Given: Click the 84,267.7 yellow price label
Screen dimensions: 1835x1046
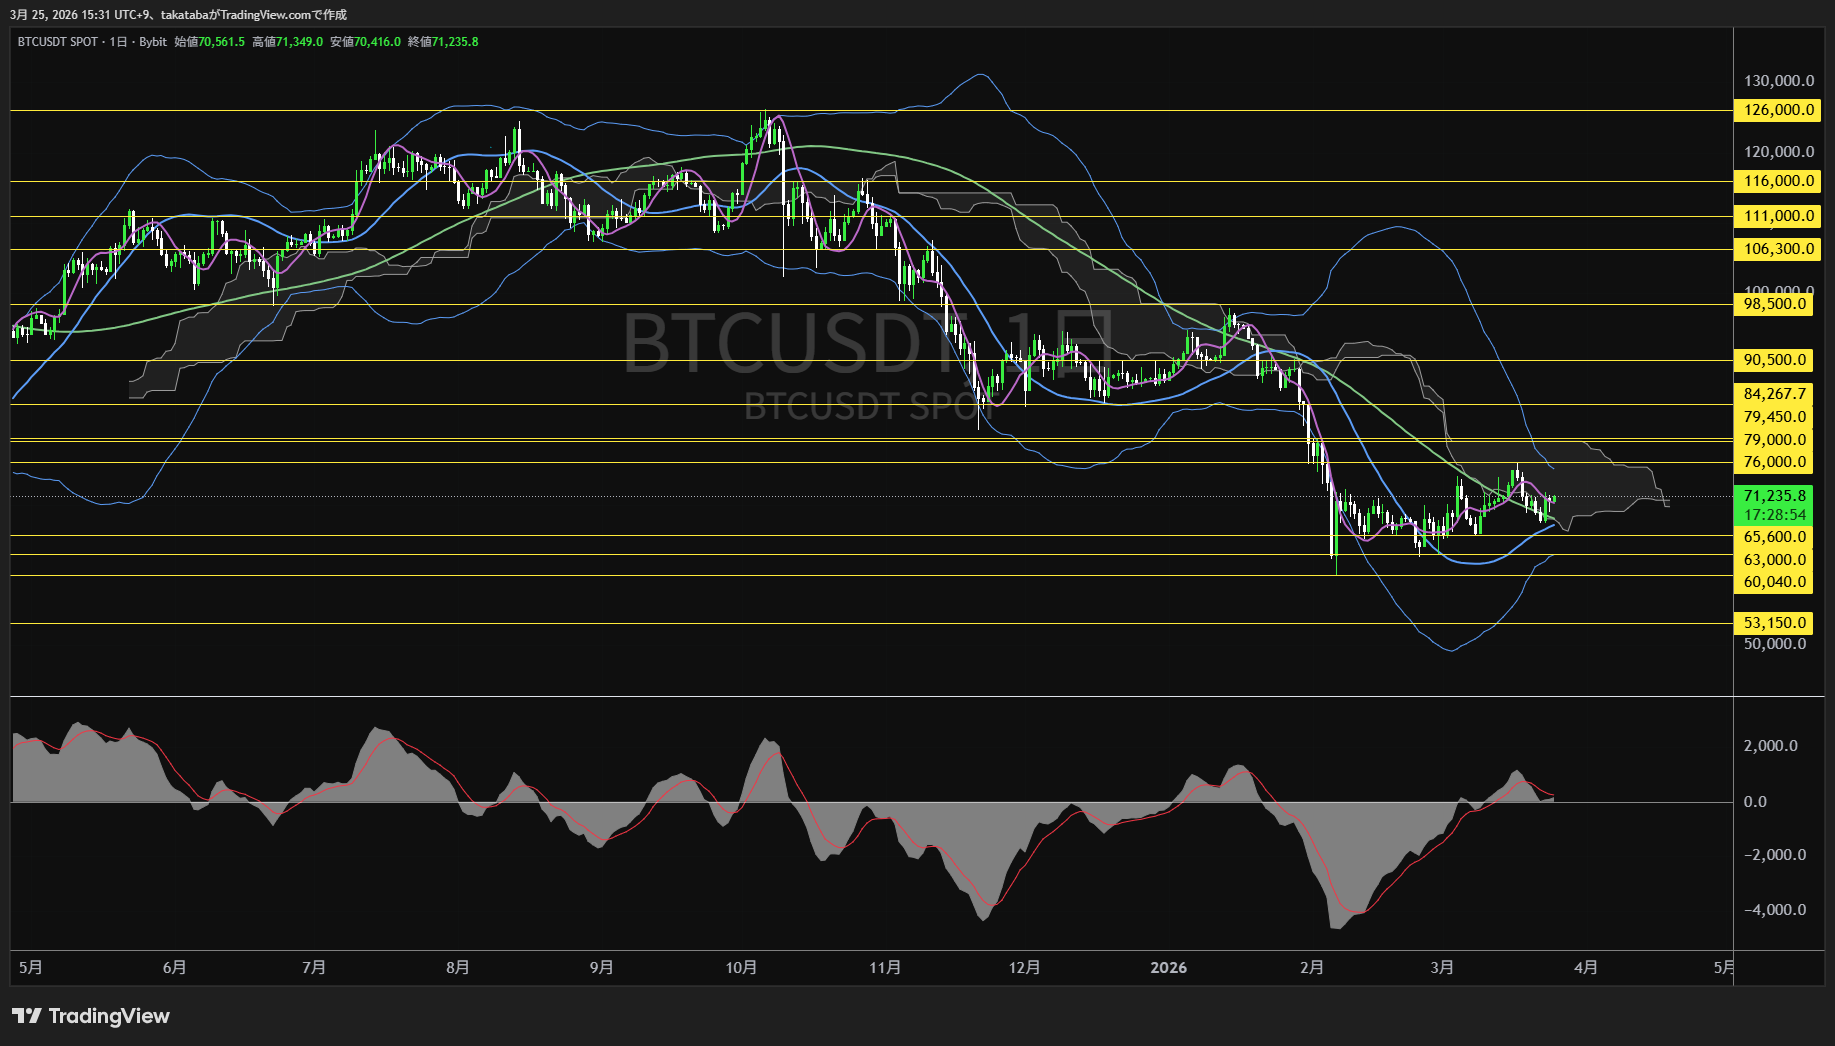Looking at the screenshot, I should pos(1774,394).
